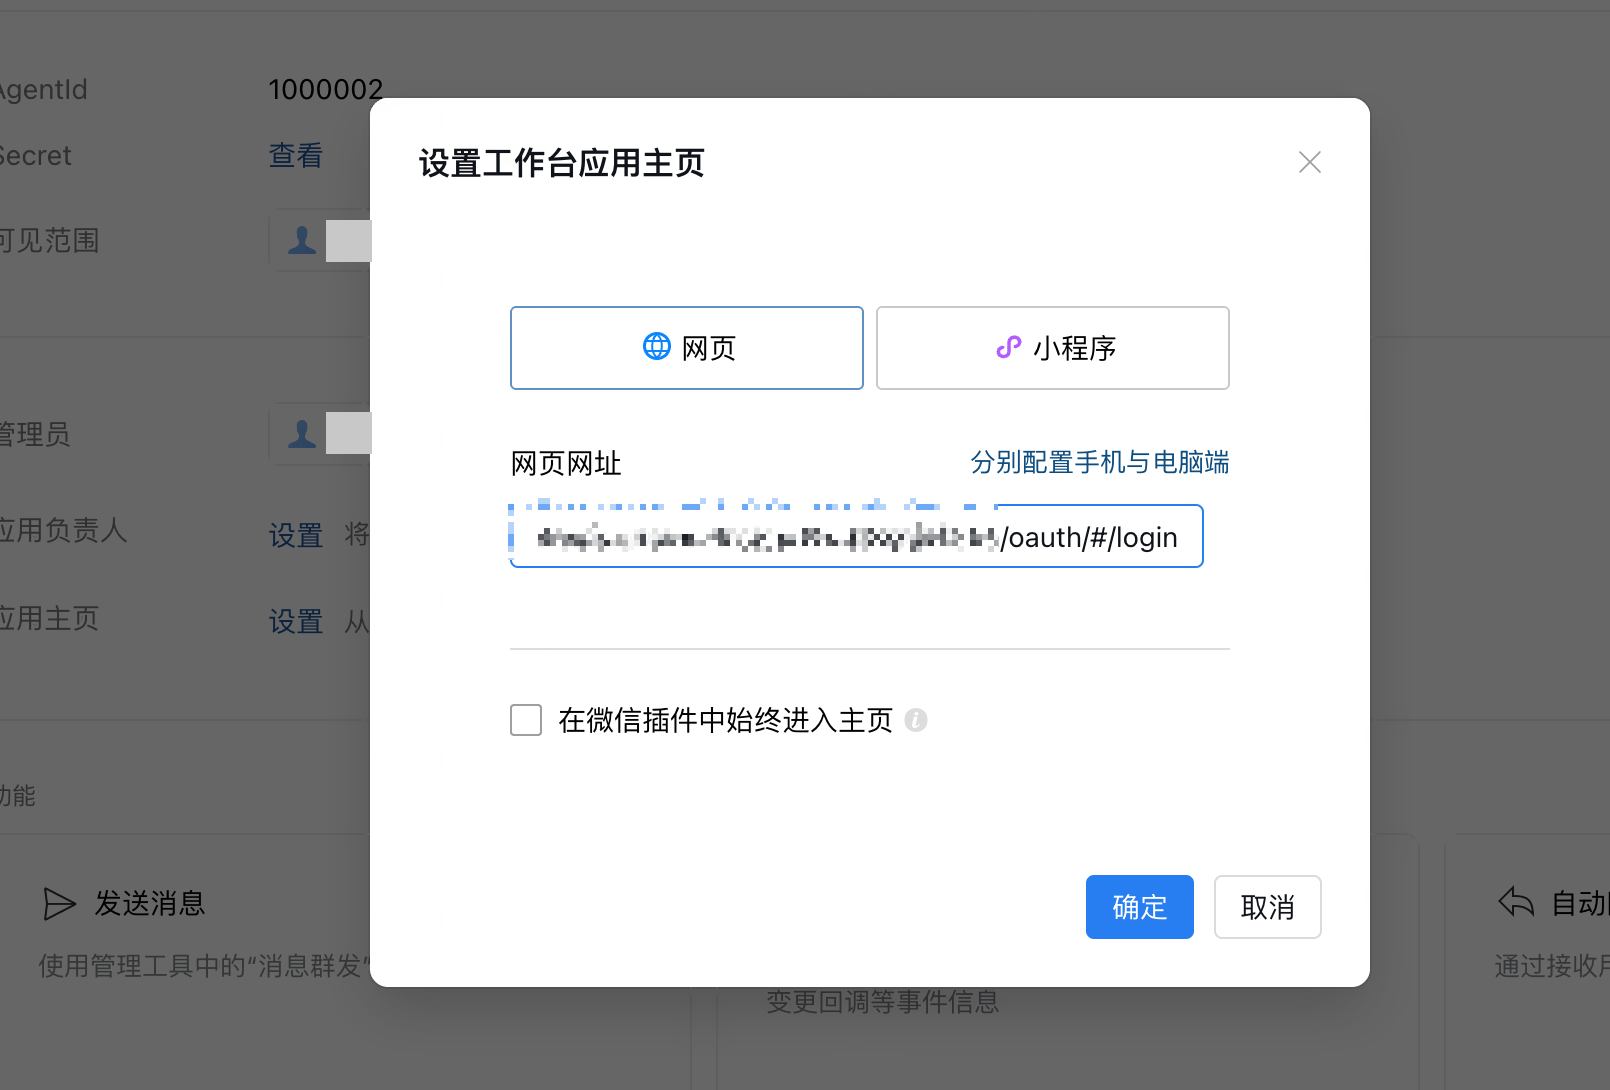
Task: Click the reply arrow icon for 自动回复
Action: coord(1516,902)
